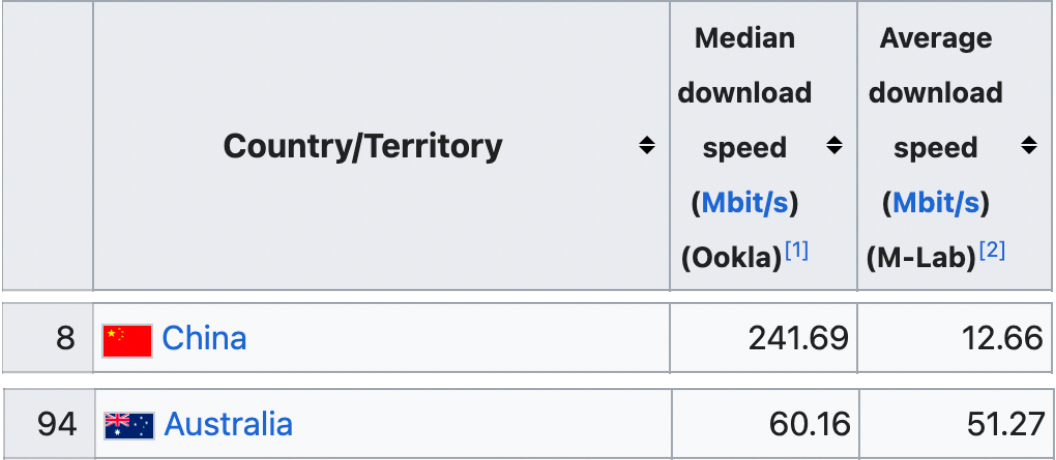The height and width of the screenshot is (460, 1056).
Task: Click the Country/Territory header text
Action: click(362, 147)
